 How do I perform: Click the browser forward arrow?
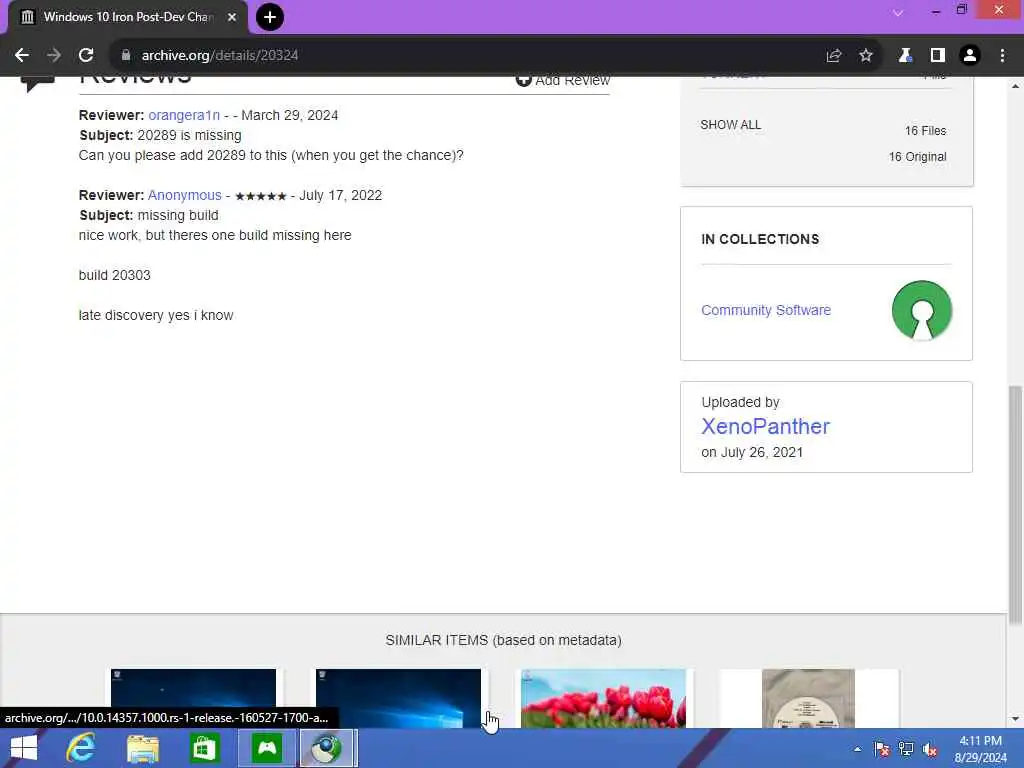point(54,56)
